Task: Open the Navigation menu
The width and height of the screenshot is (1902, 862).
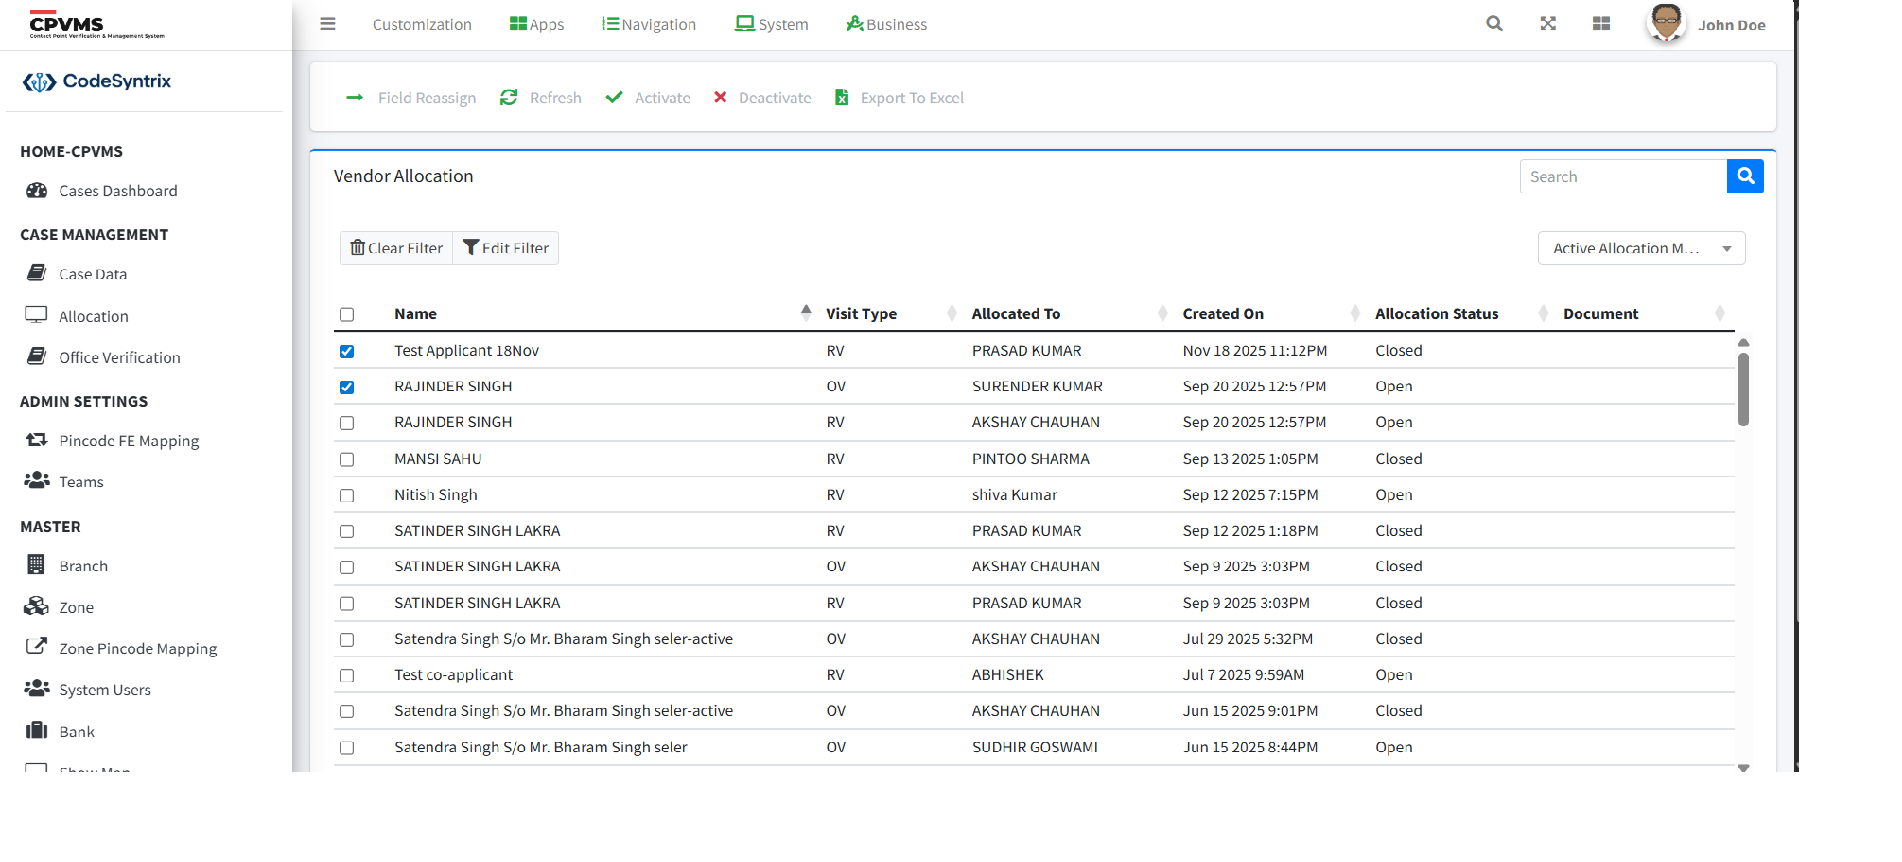Action: pyautogui.click(x=649, y=24)
